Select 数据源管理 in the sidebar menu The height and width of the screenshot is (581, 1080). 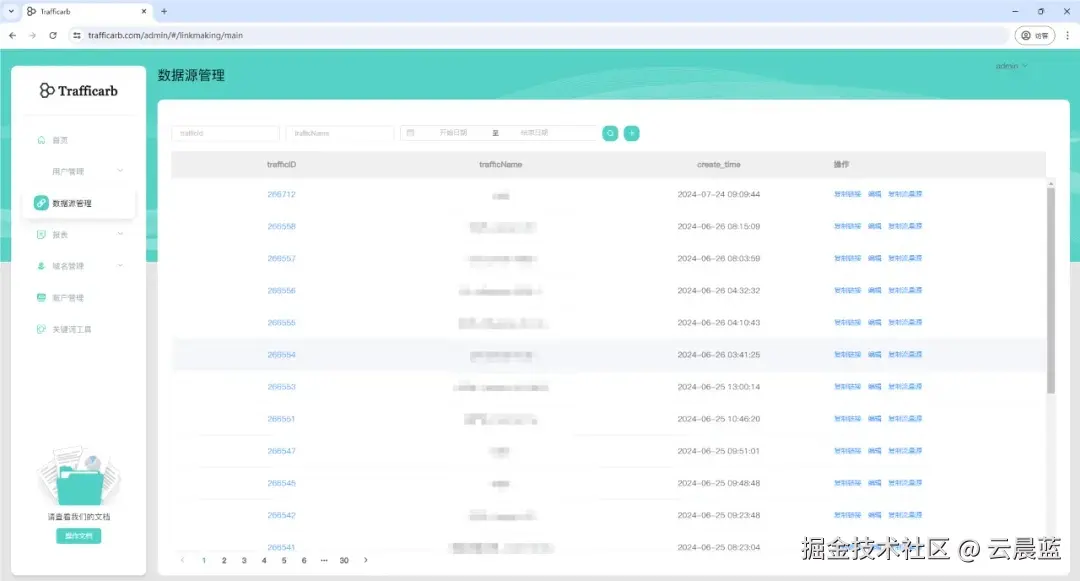[72, 204]
